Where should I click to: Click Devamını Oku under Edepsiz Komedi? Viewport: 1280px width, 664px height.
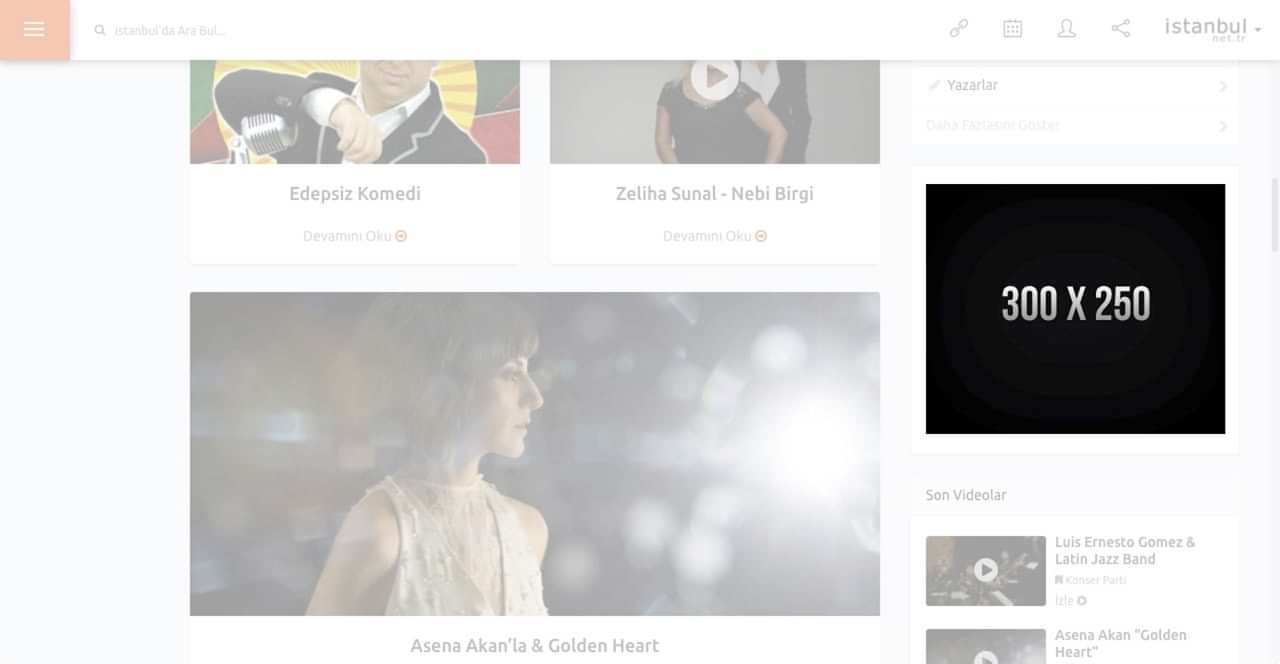354,237
